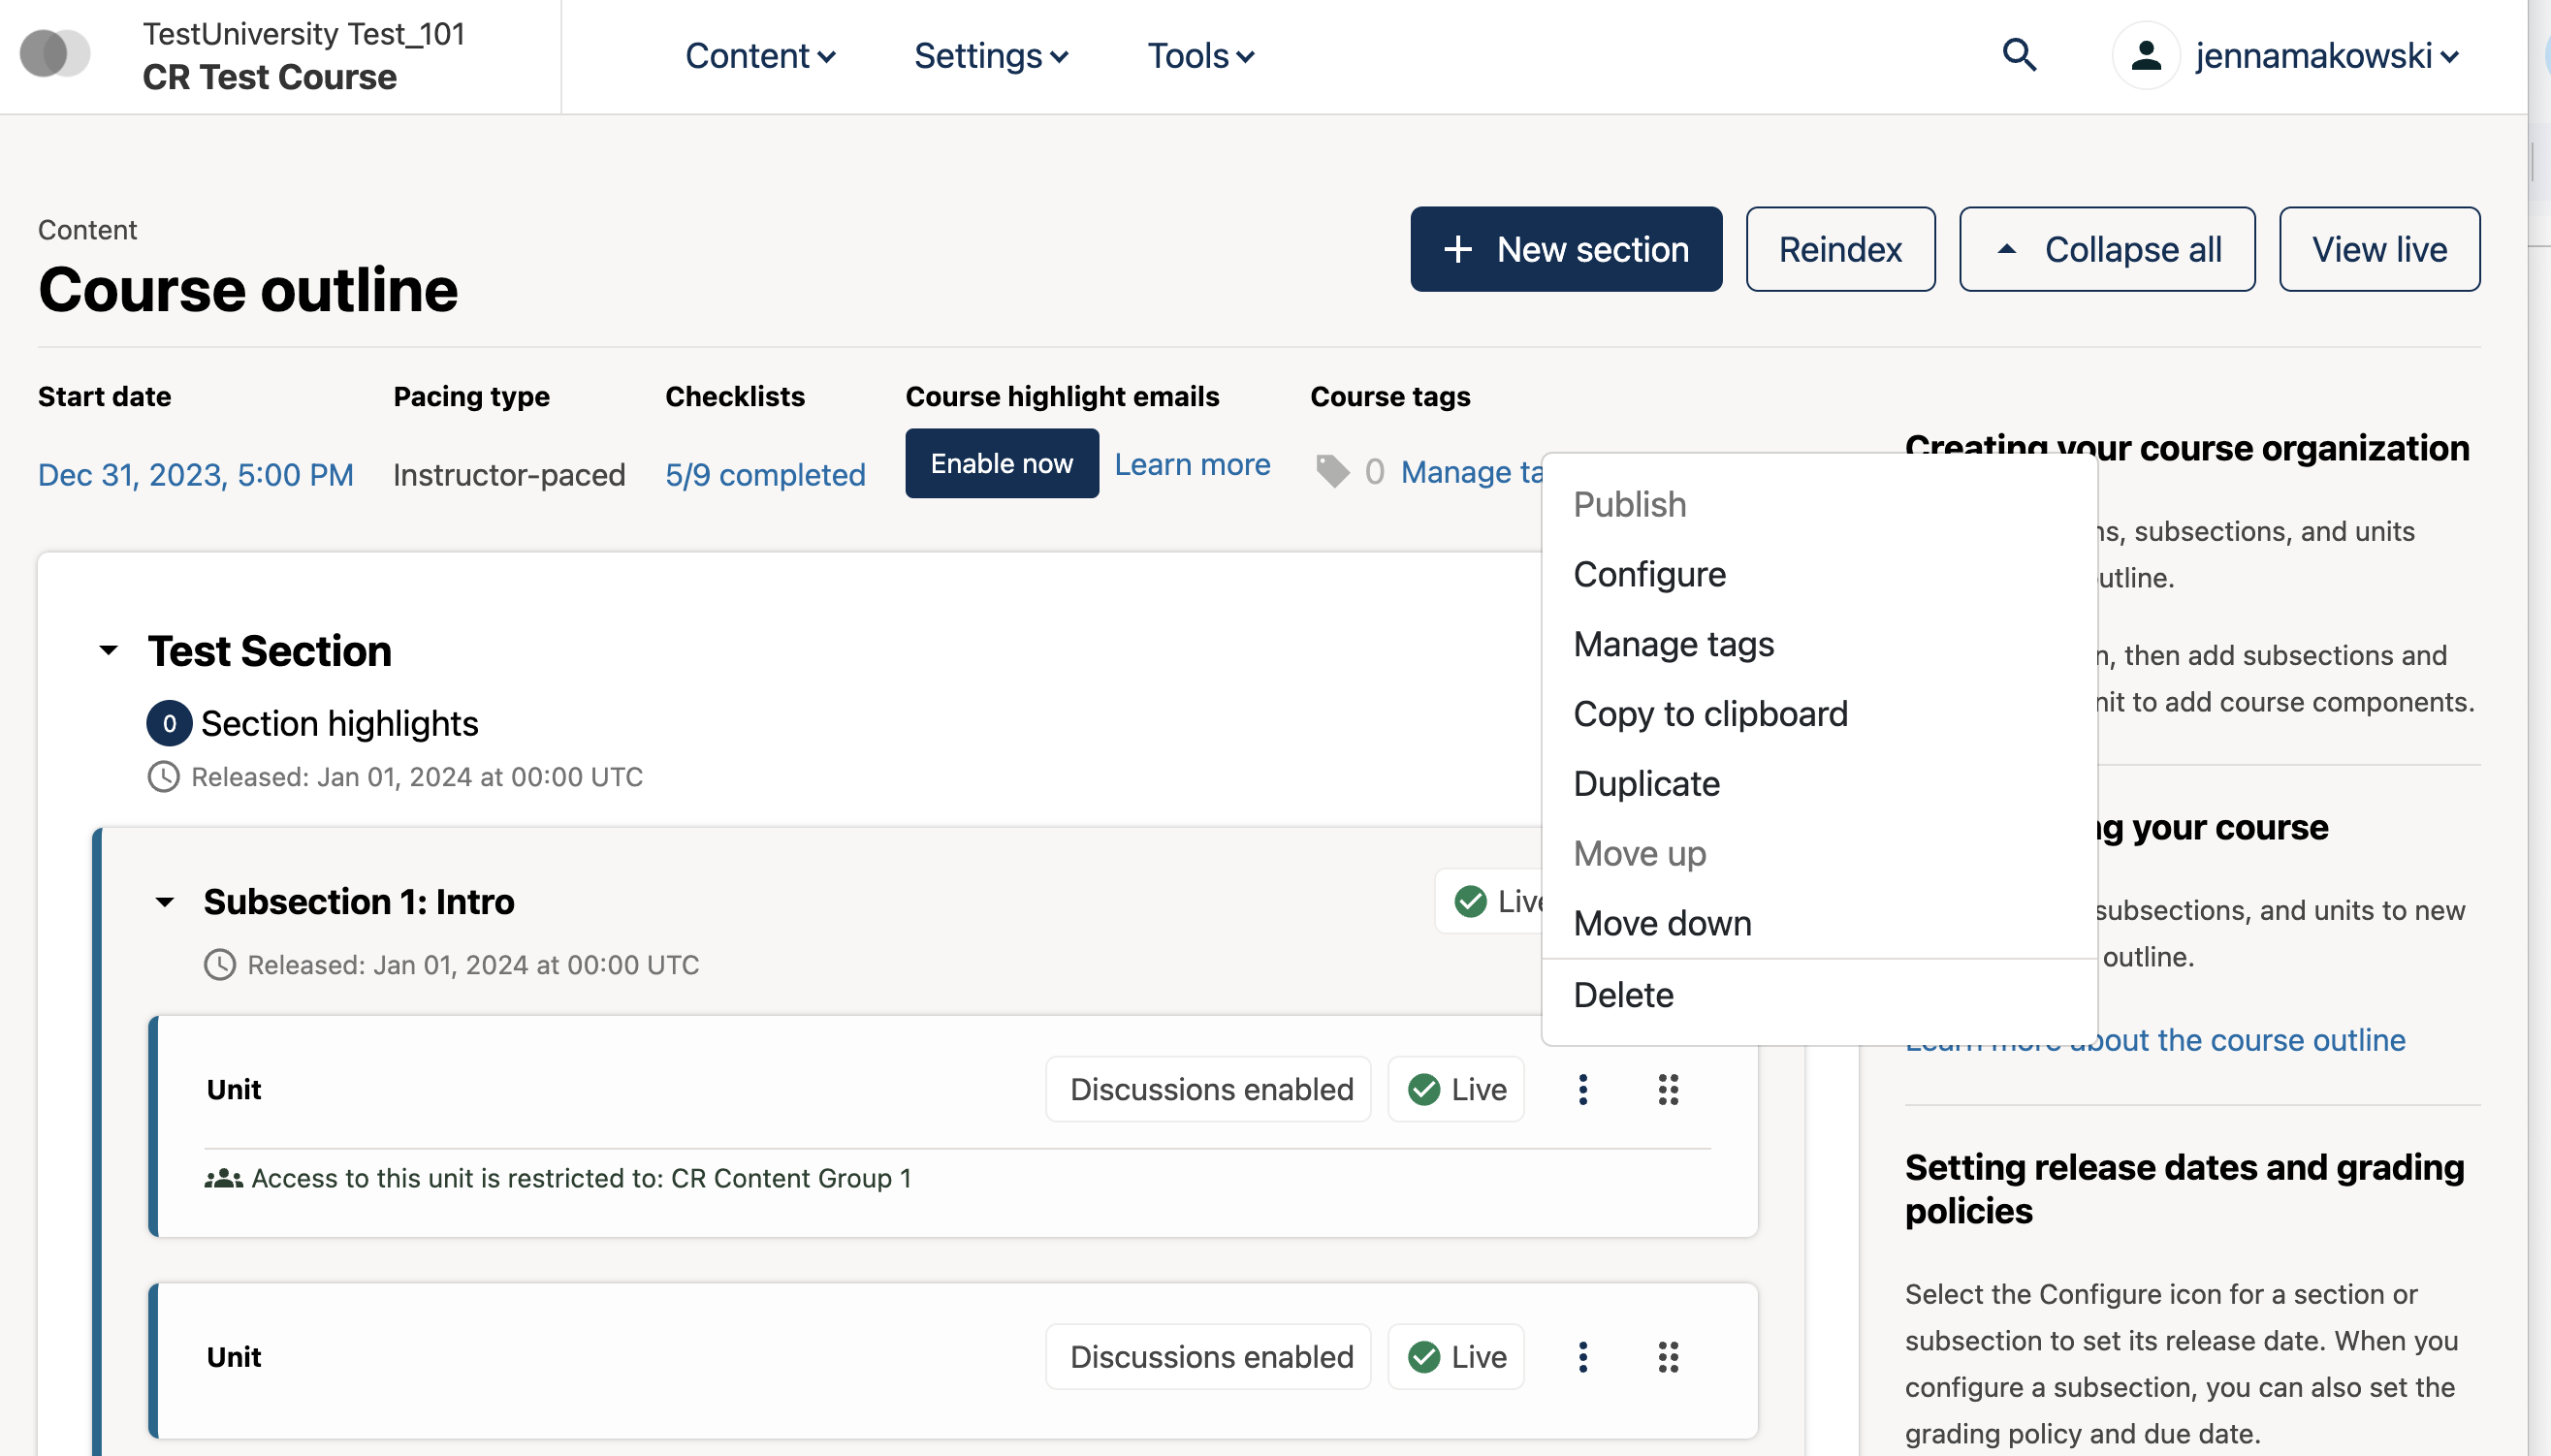
Task: Choose Delete in the context menu
Action: 1622,995
